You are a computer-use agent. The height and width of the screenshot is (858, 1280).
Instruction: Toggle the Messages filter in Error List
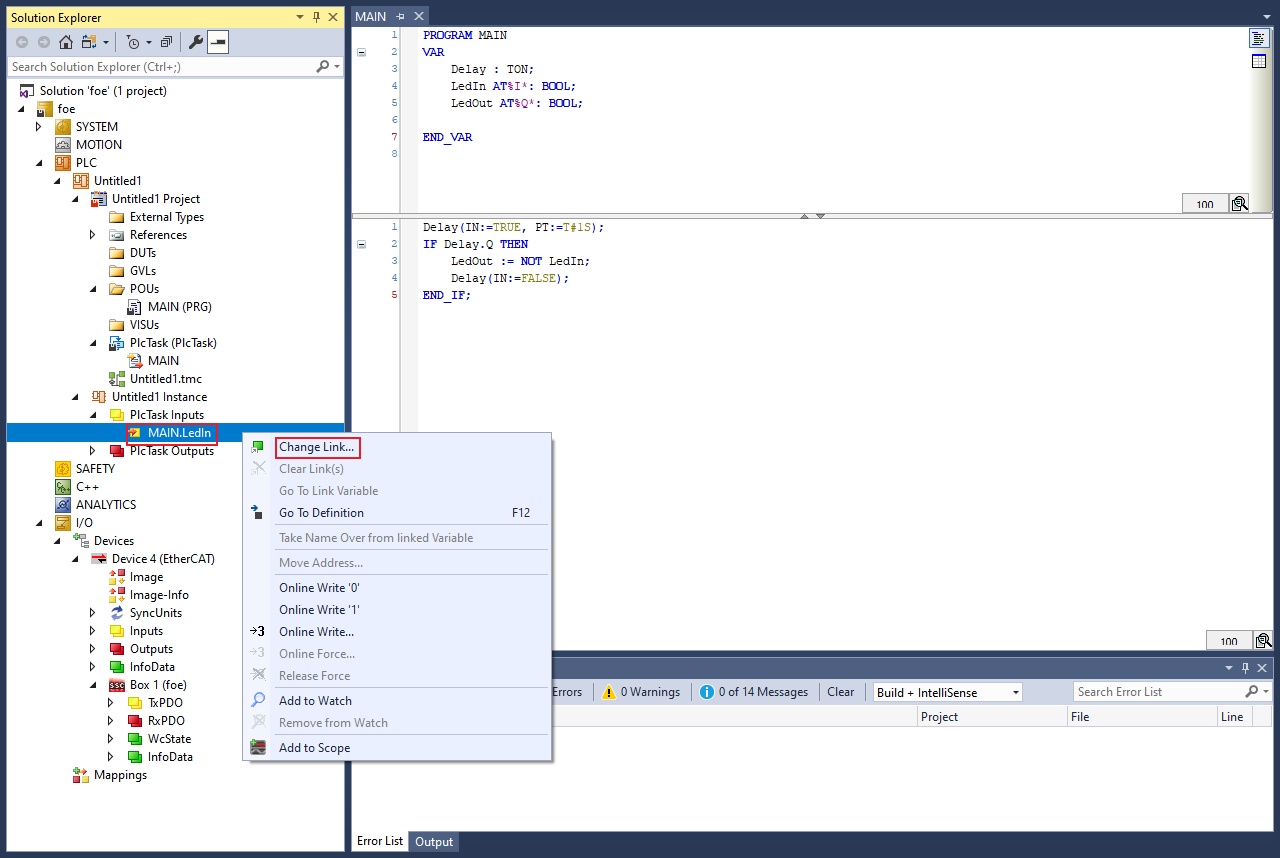tap(754, 692)
